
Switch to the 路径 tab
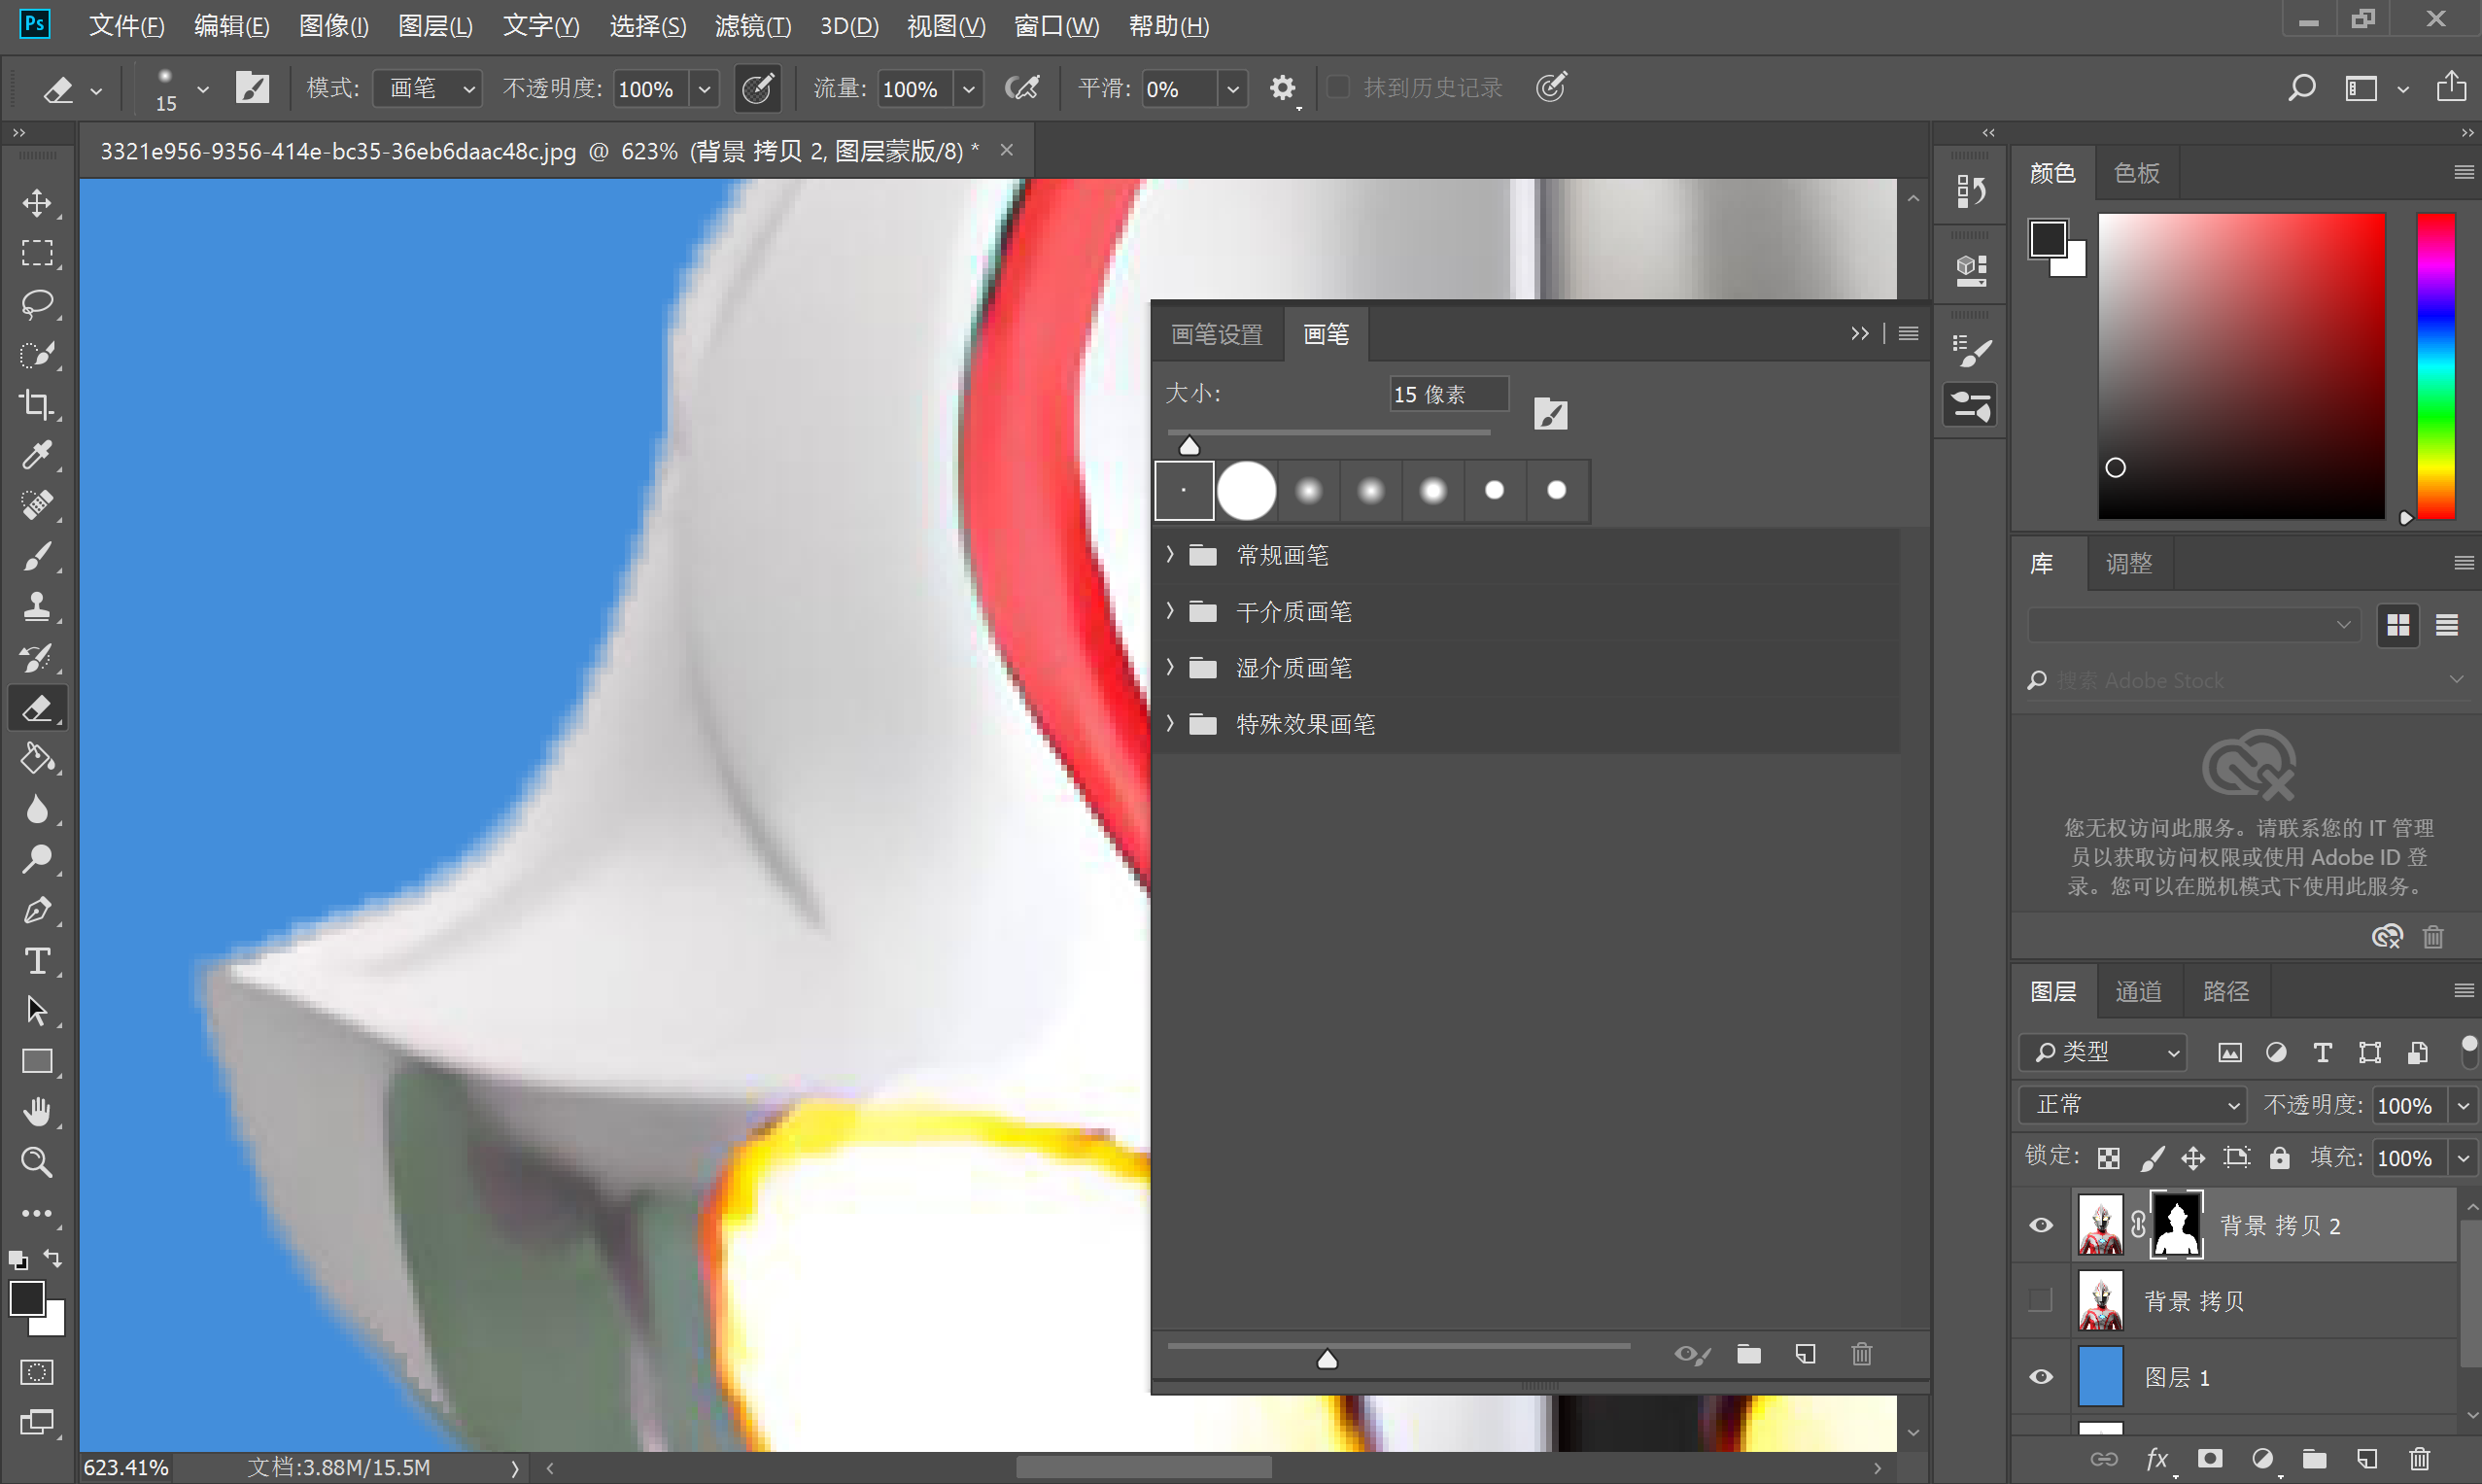[x=2225, y=991]
